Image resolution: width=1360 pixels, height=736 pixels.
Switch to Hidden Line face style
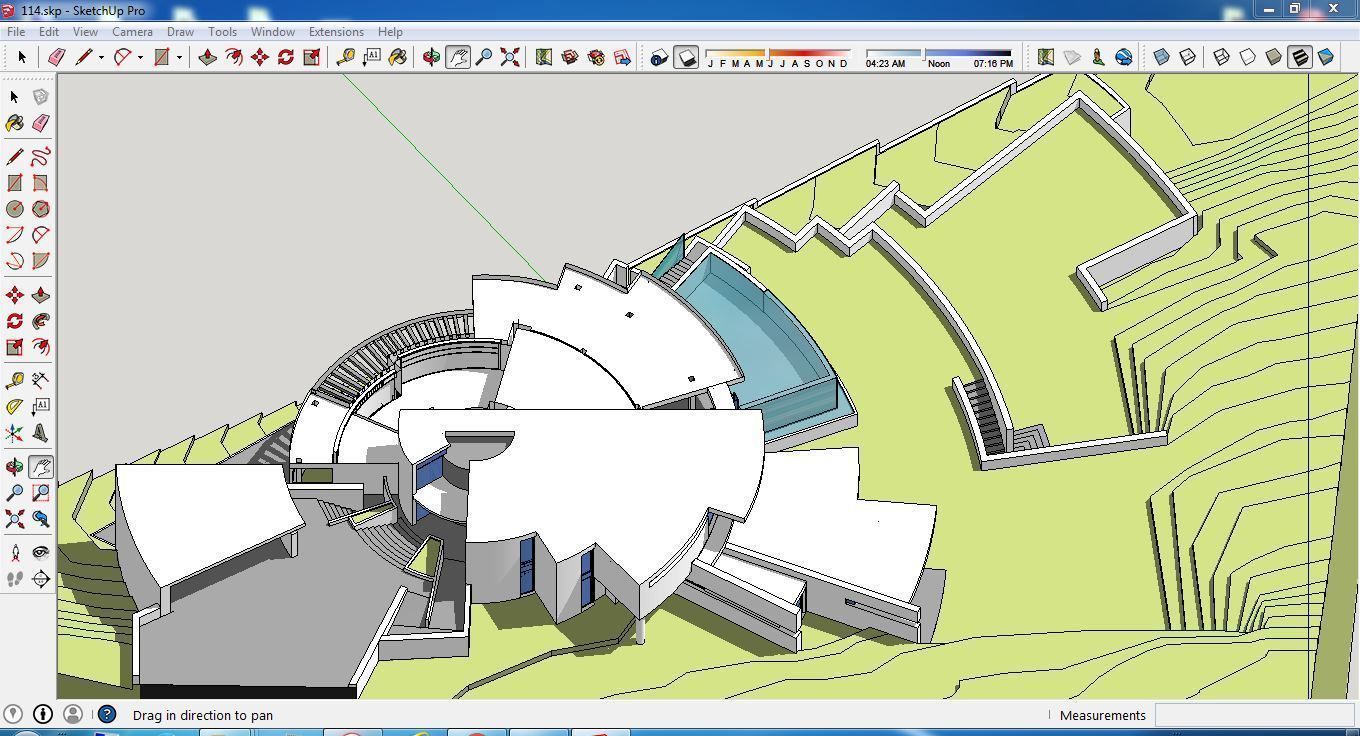(x=1247, y=57)
